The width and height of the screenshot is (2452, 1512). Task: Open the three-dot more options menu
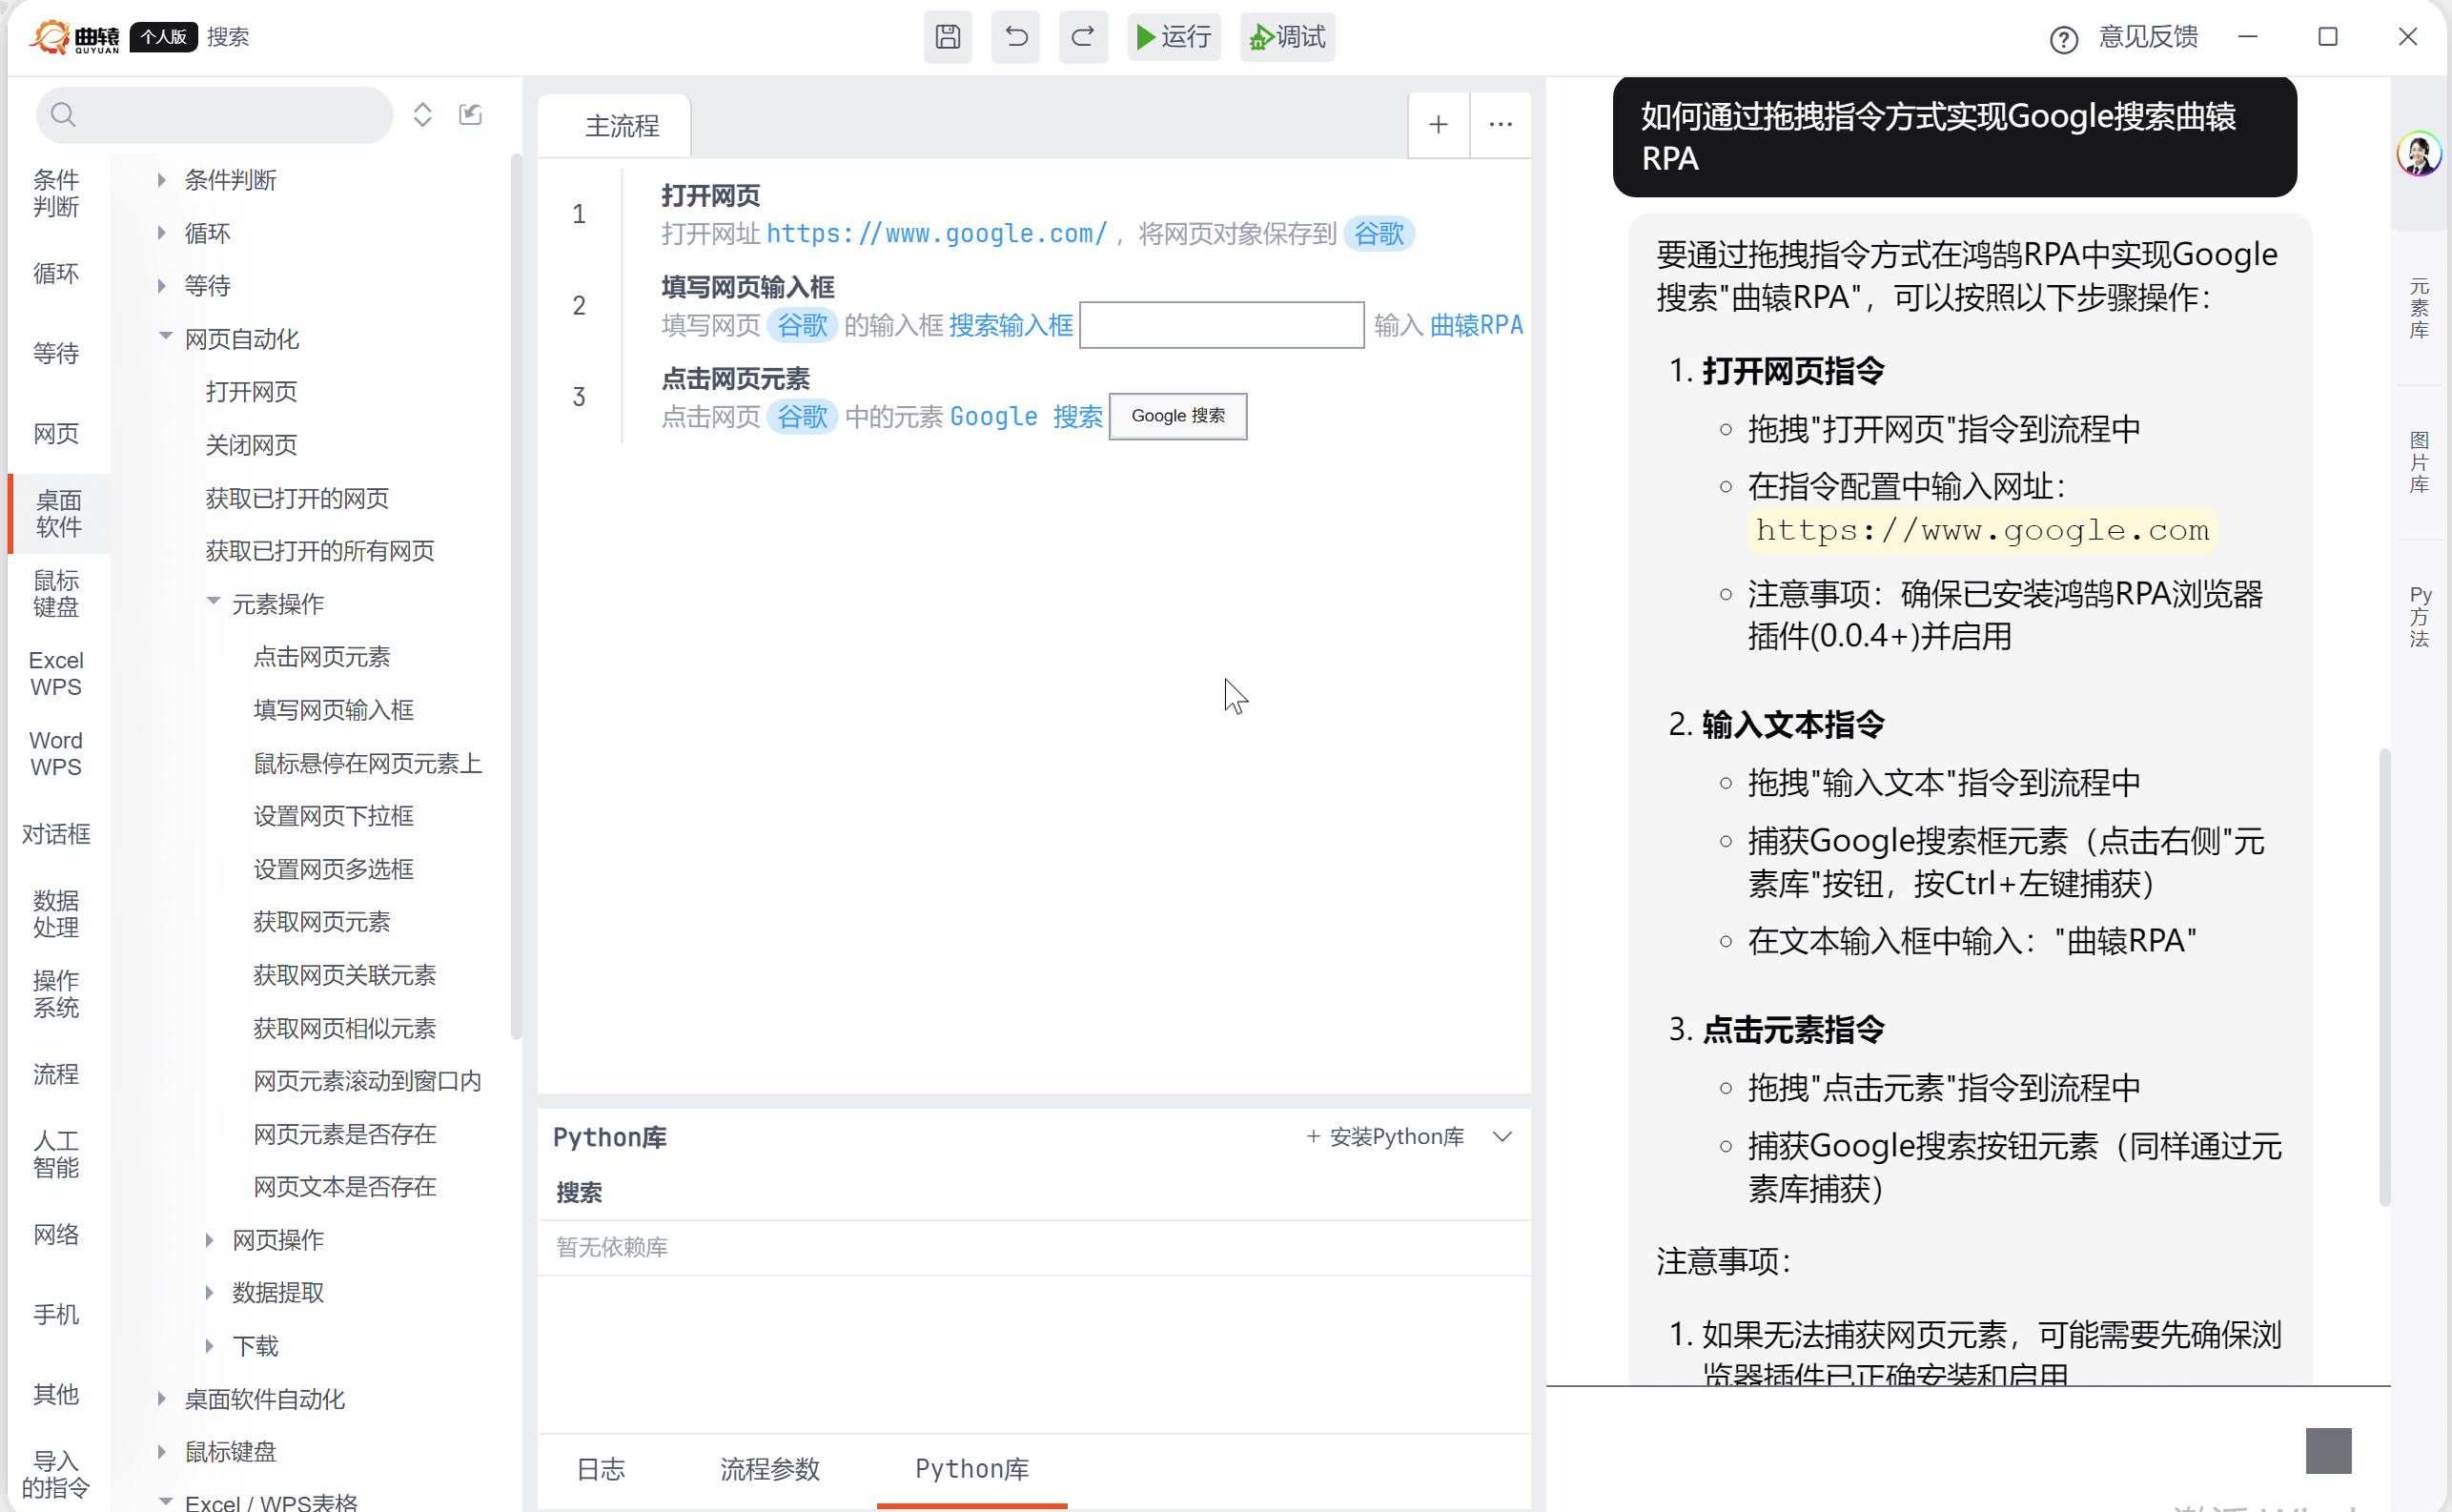coord(1500,124)
